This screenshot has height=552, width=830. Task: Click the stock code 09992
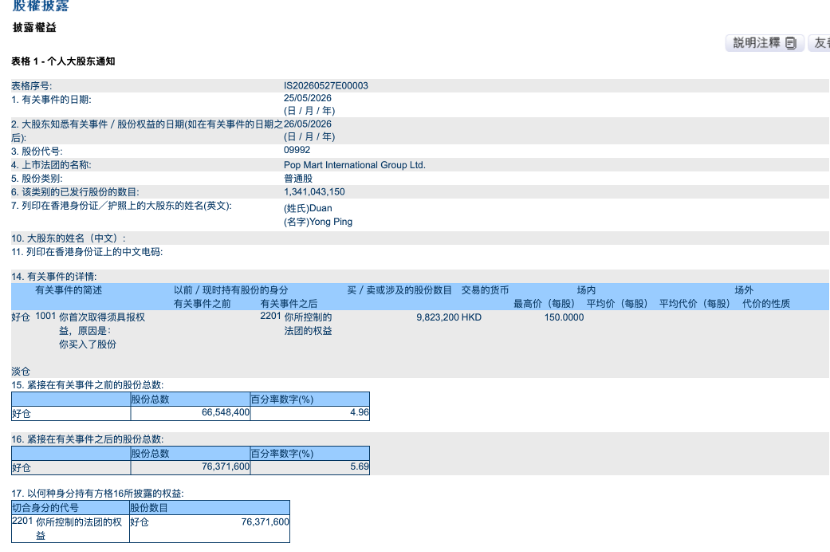pos(297,150)
